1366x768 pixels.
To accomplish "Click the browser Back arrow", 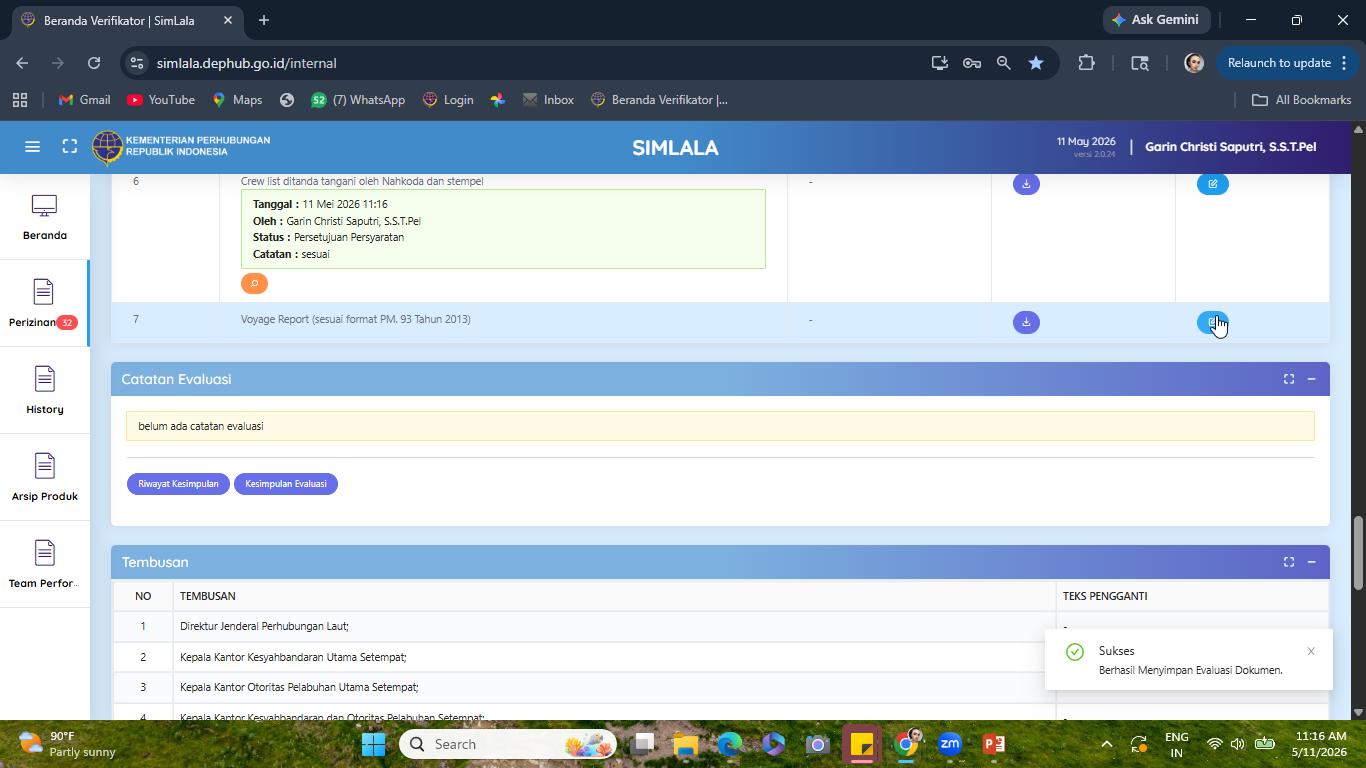I will click(22, 63).
